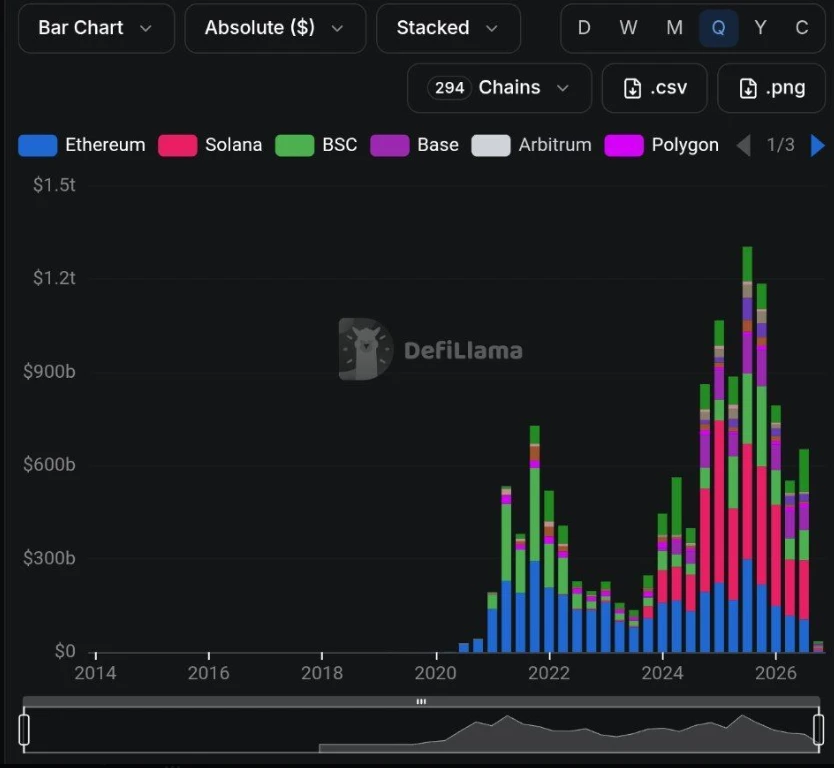Click the 2014 x-axis label
This screenshot has width=834, height=768.
[95, 673]
